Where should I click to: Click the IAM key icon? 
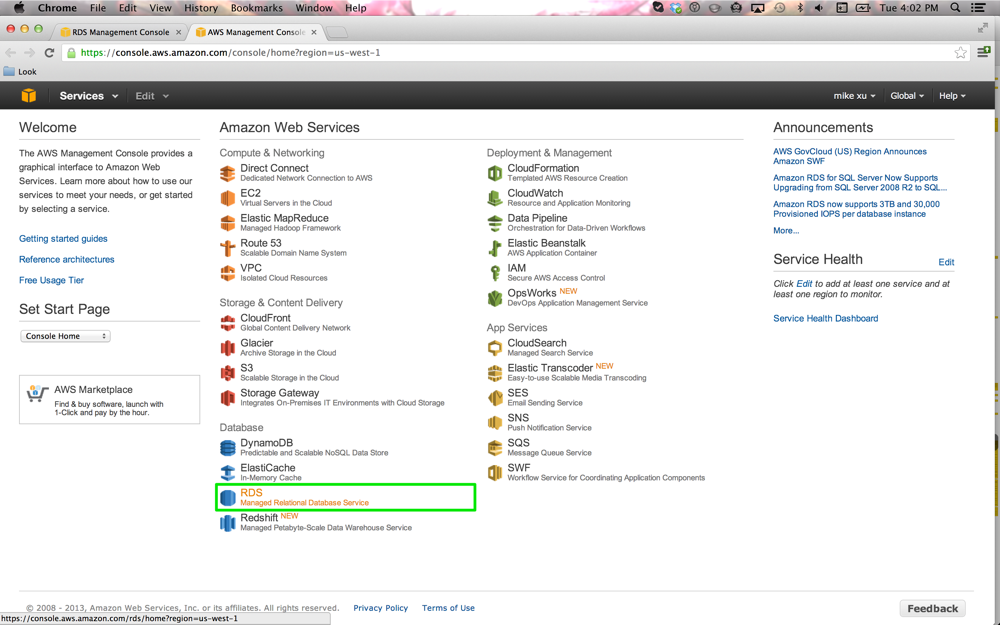[495, 273]
